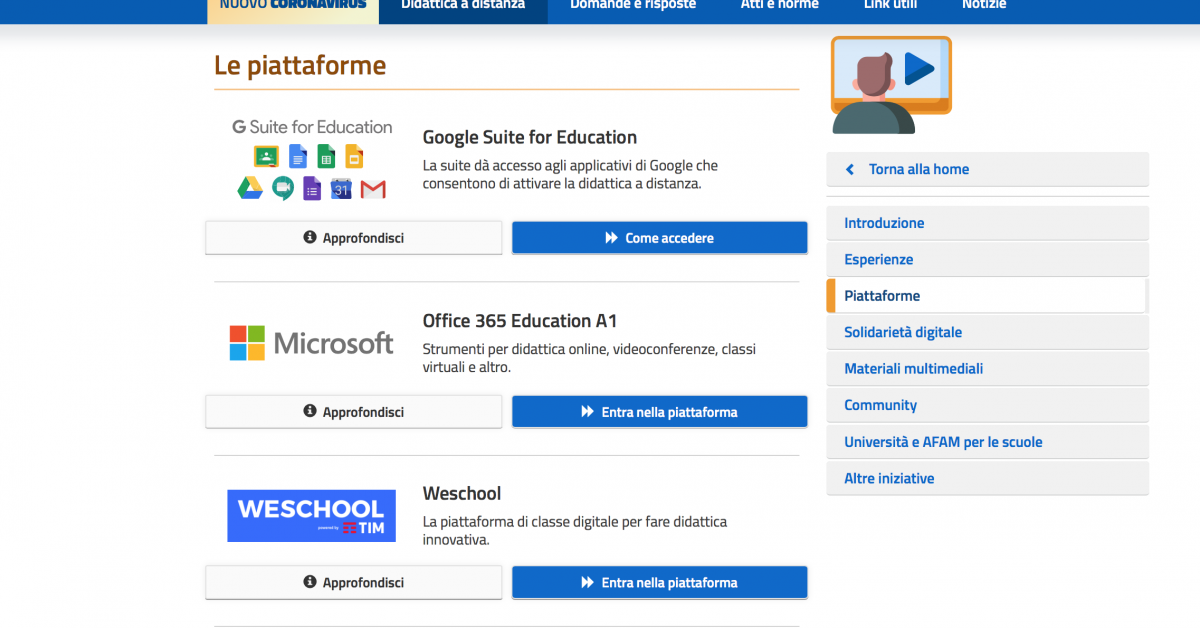Click the info icon in Office 365 Approfondisci
The image size is (1200, 628).
(x=310, y=412)
